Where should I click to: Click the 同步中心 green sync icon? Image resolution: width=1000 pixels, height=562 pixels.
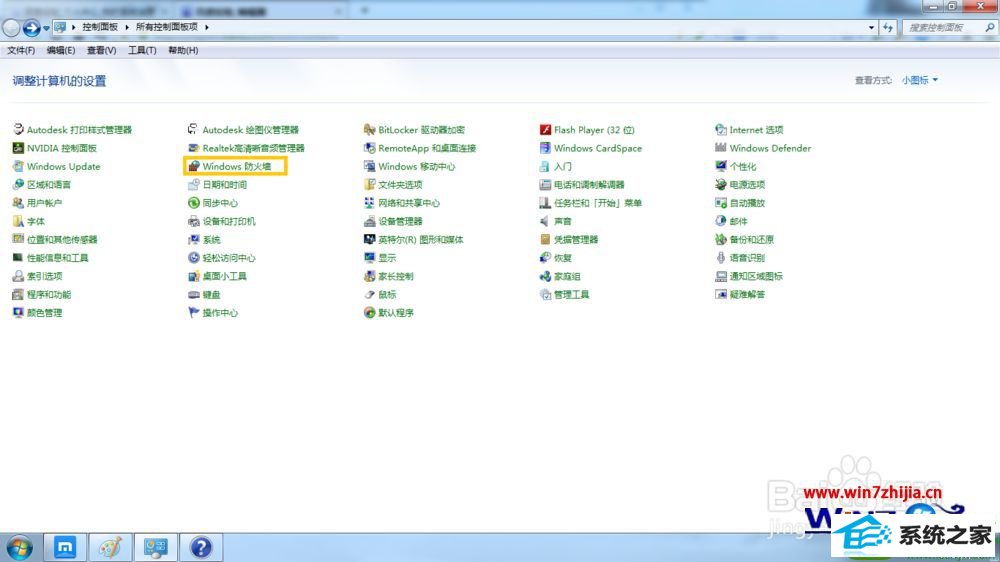[x=194, y=203]
